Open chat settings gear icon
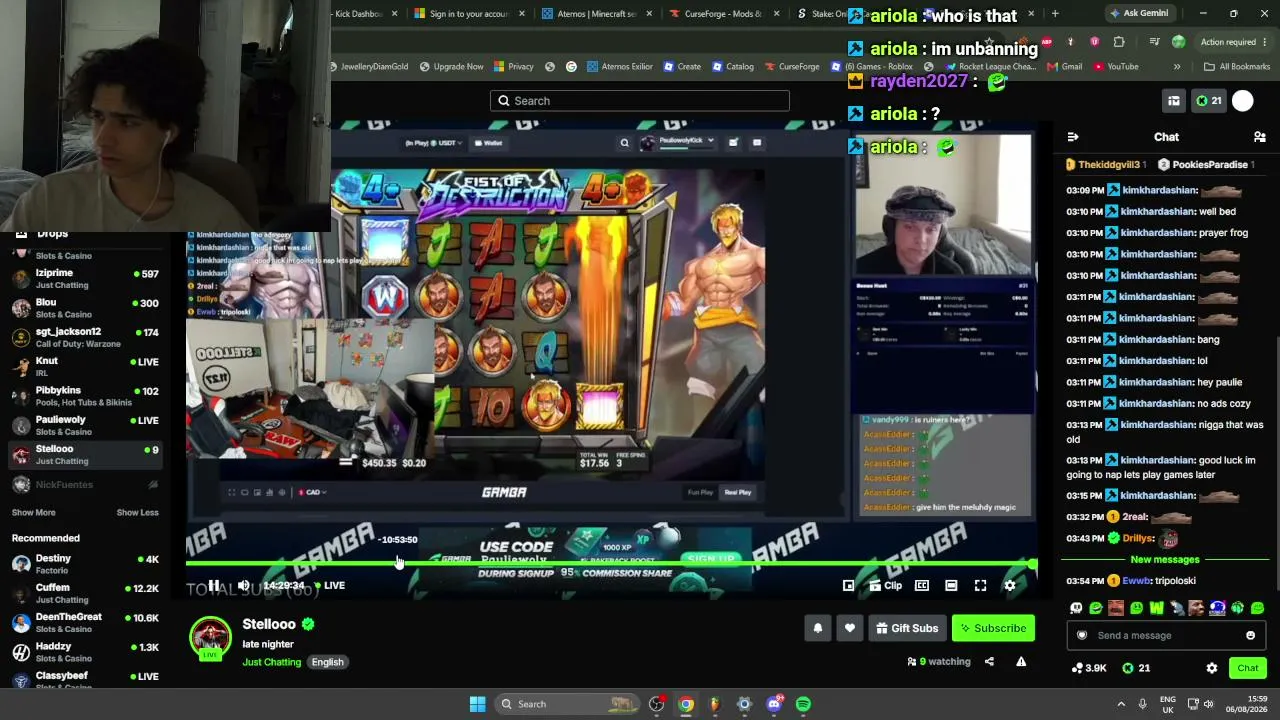The image size is (1280, 720). [1212, 668]
